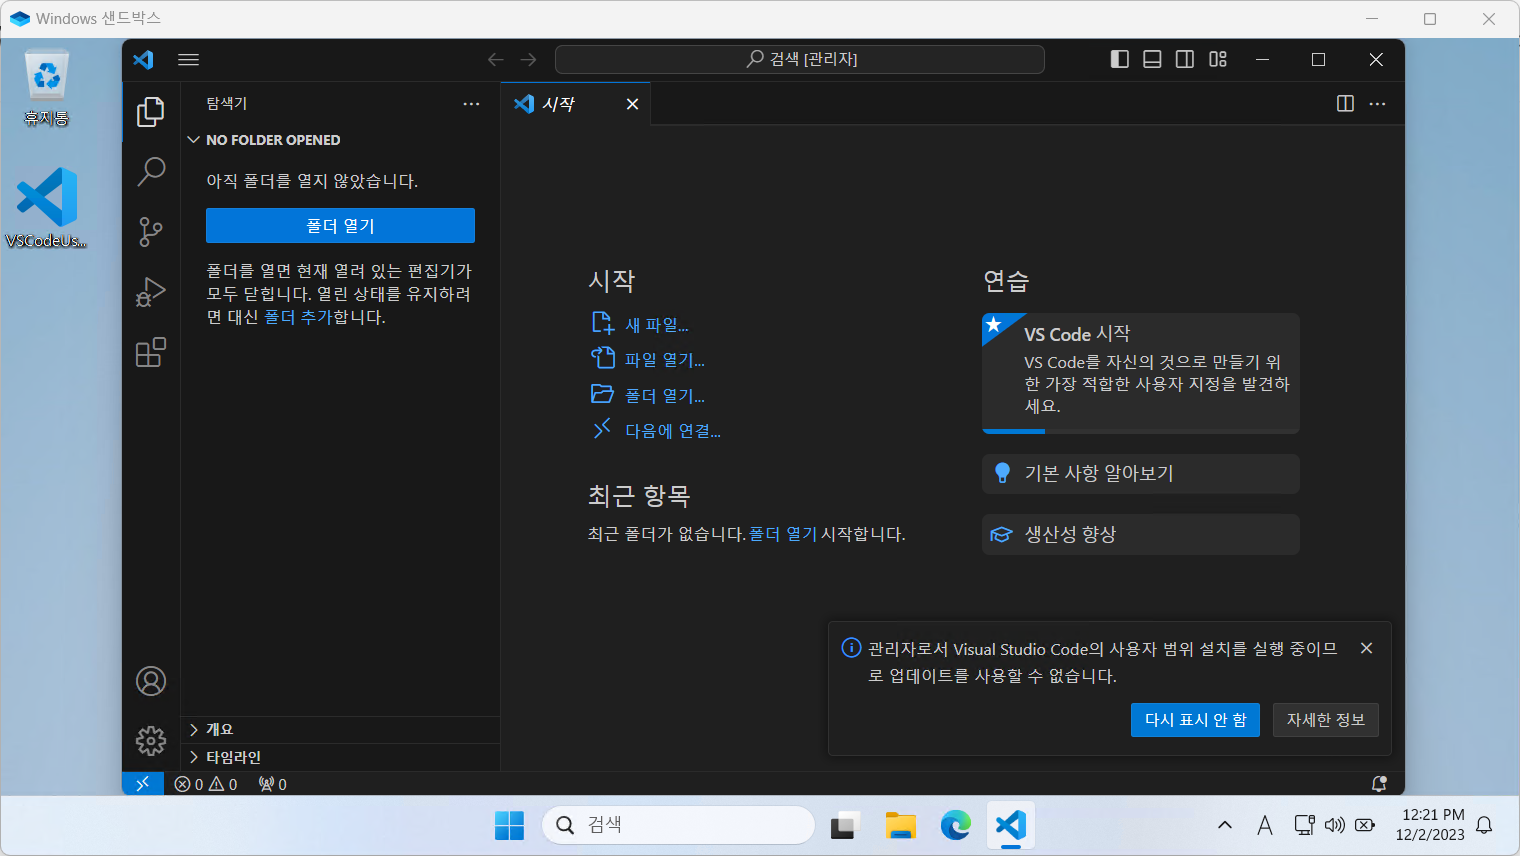The width and height of the screenshot is (1520, 856).
Task: Open Customize Layout icon
Action: pyautogui.click(x=1218, y=59)
